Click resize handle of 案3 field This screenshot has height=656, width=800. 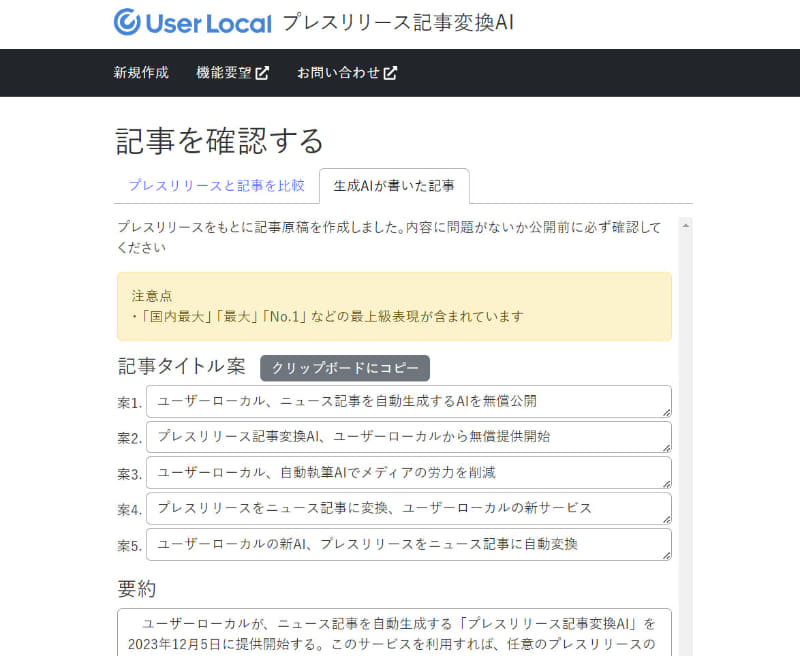click(x=666, y=484)
